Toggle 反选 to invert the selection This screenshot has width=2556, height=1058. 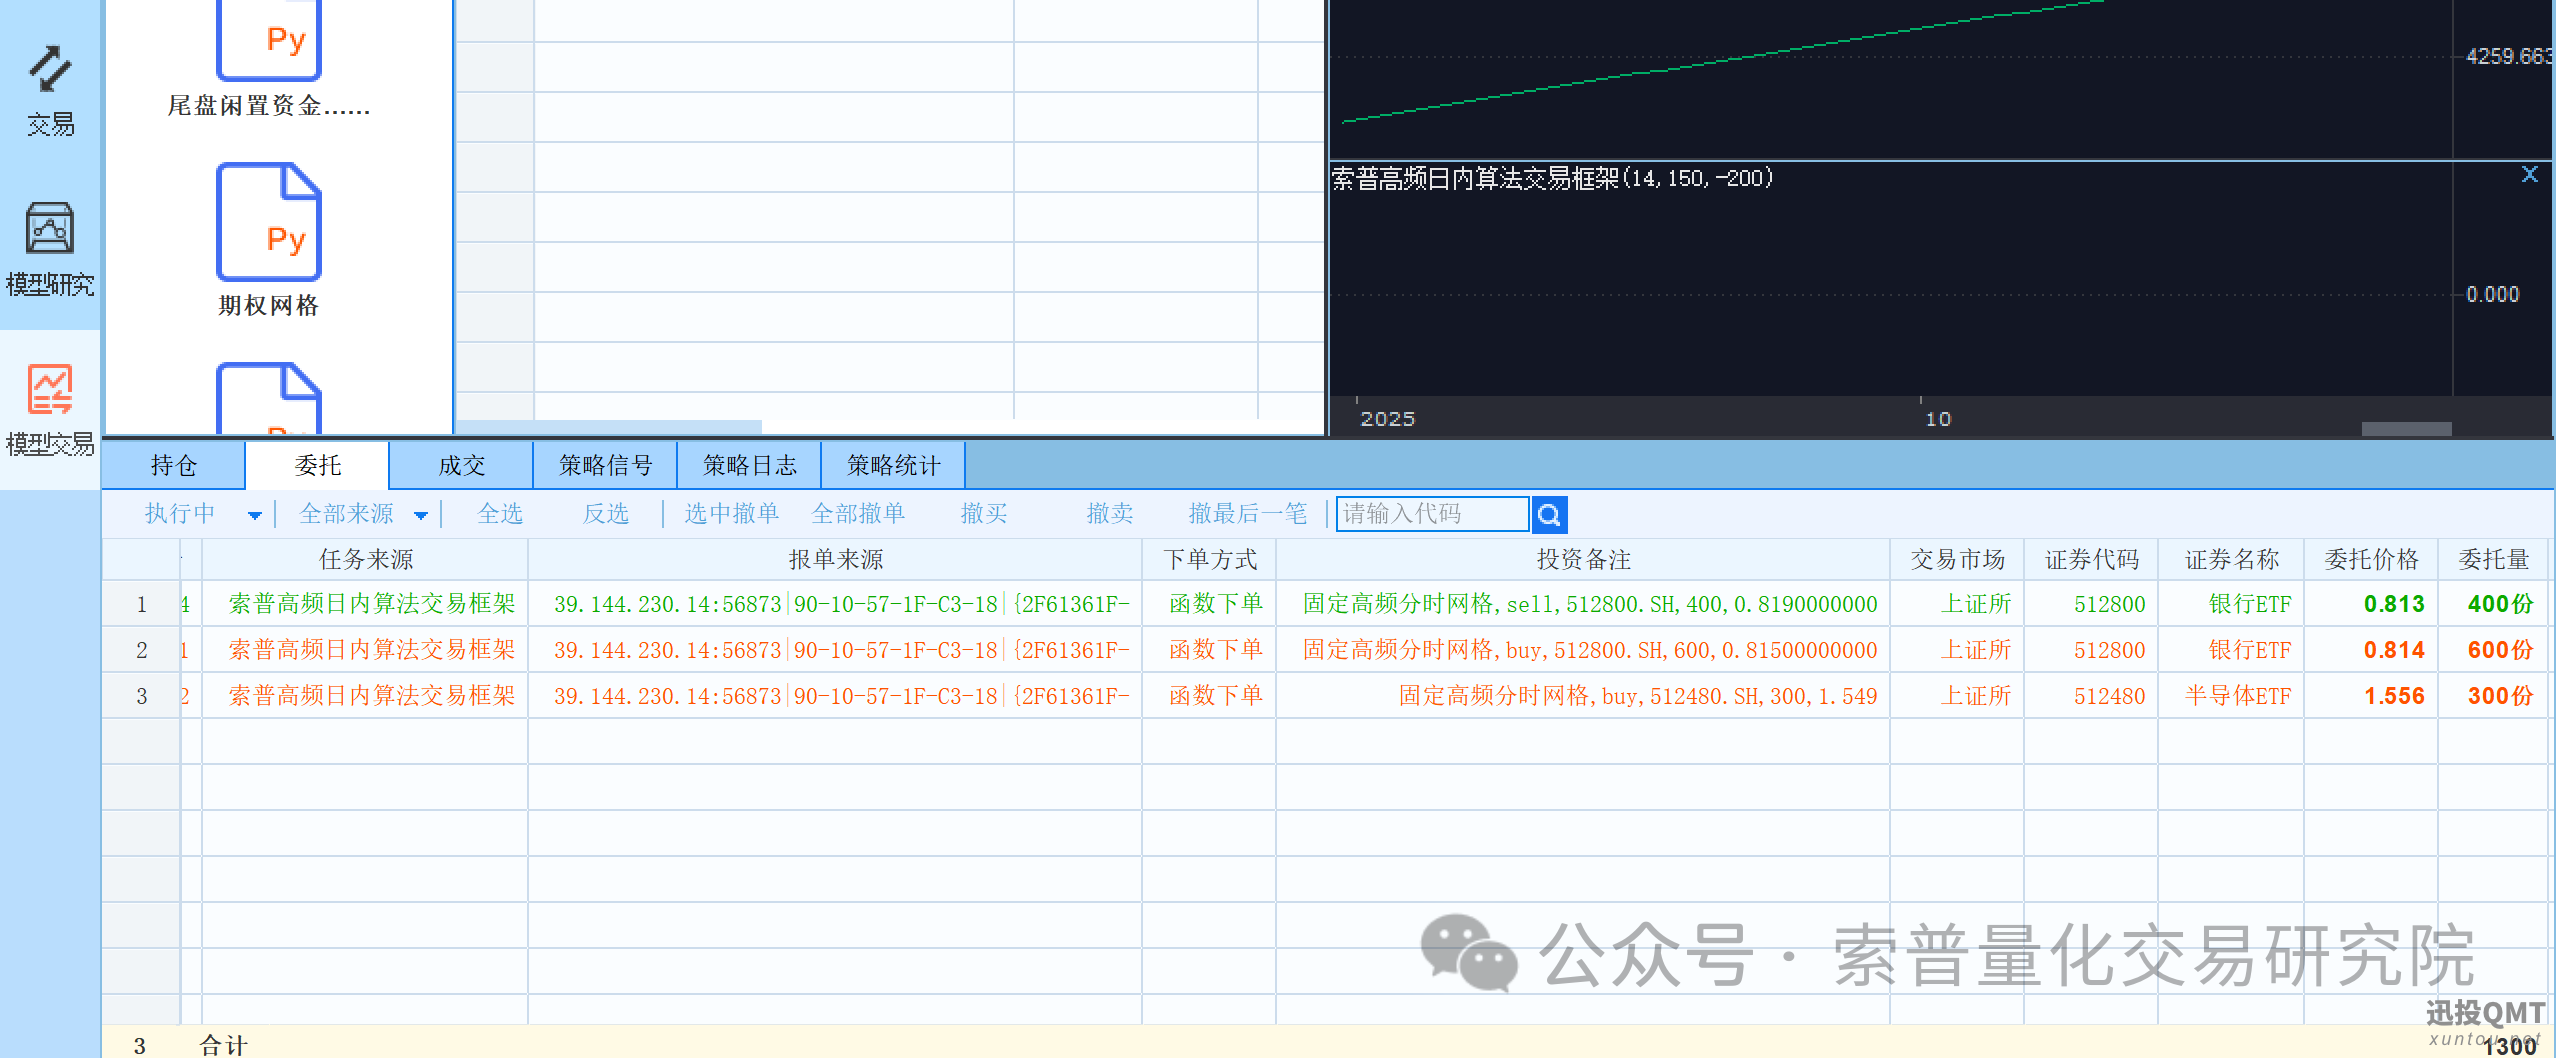(x=606, y=514)
